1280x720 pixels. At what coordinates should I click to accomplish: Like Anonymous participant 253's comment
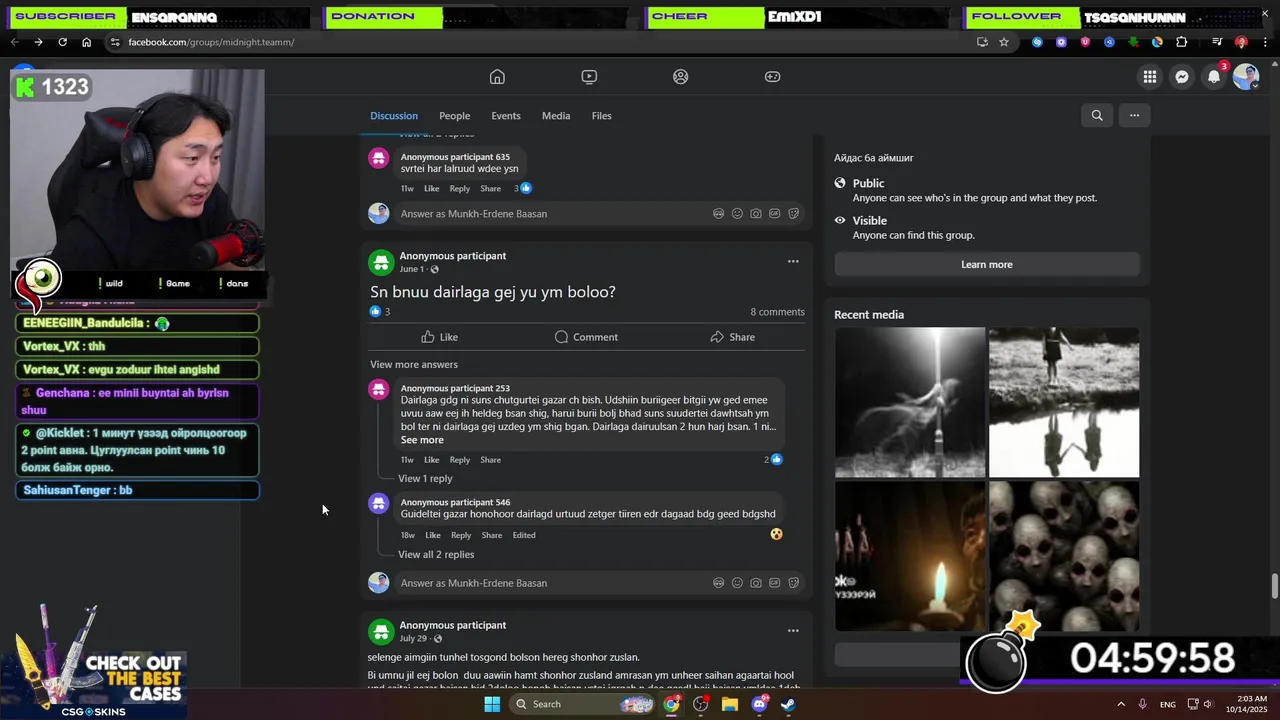point(431,460)
